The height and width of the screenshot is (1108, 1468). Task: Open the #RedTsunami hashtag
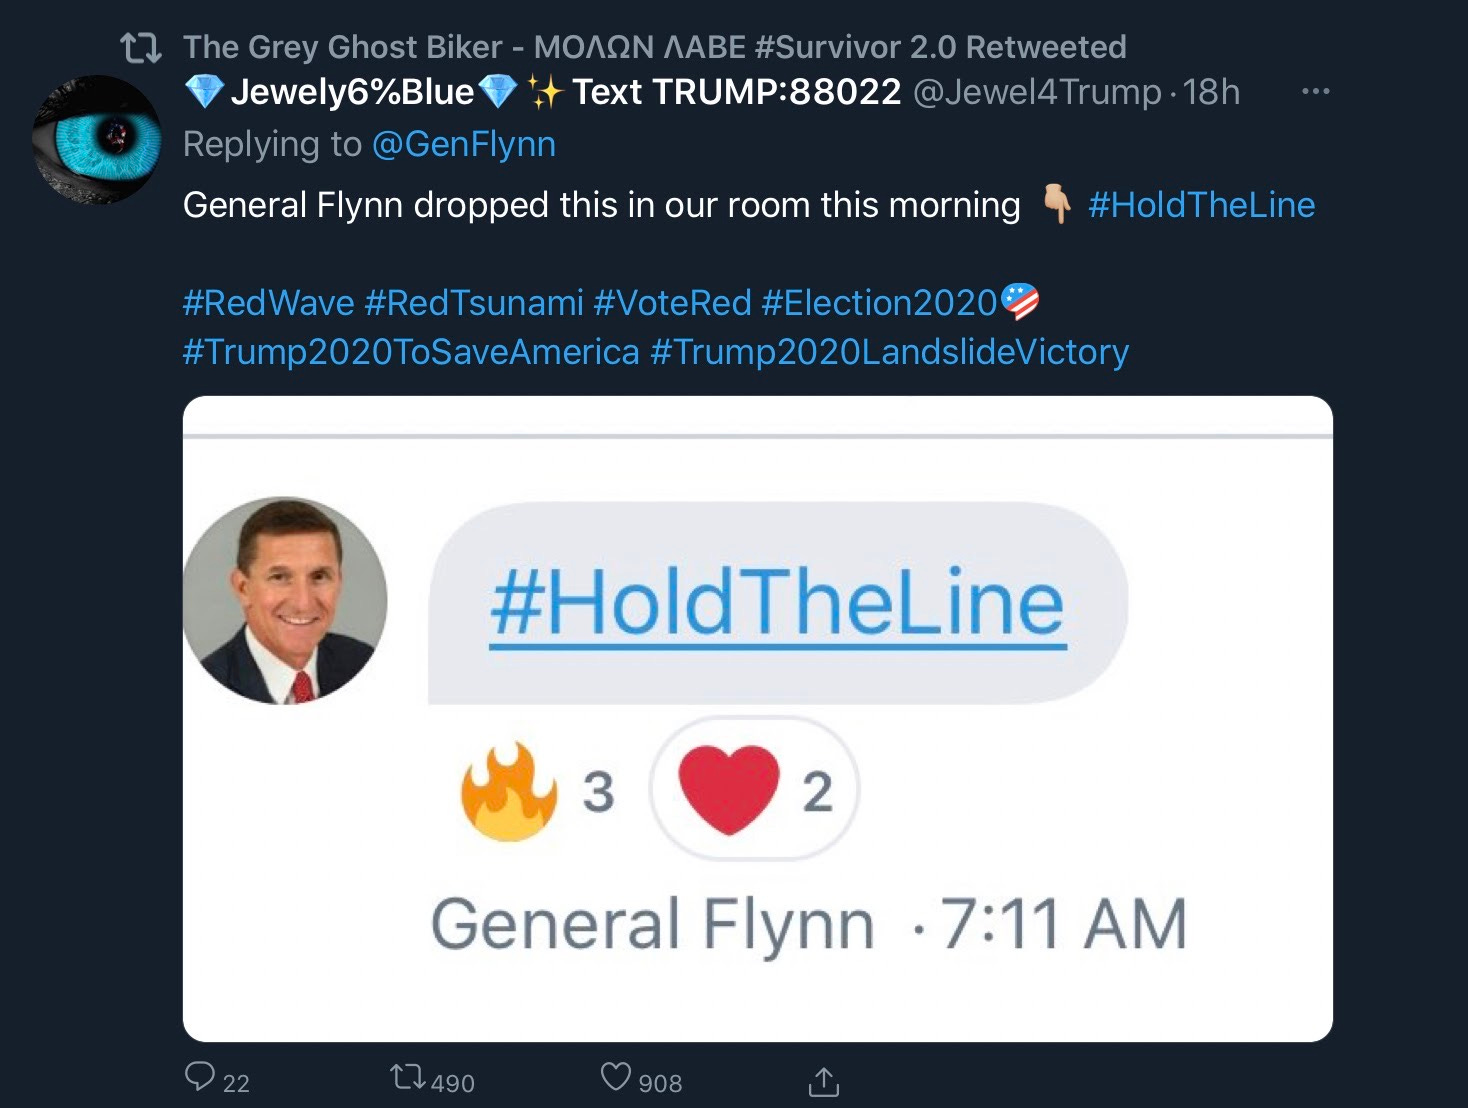click(474, 302)
